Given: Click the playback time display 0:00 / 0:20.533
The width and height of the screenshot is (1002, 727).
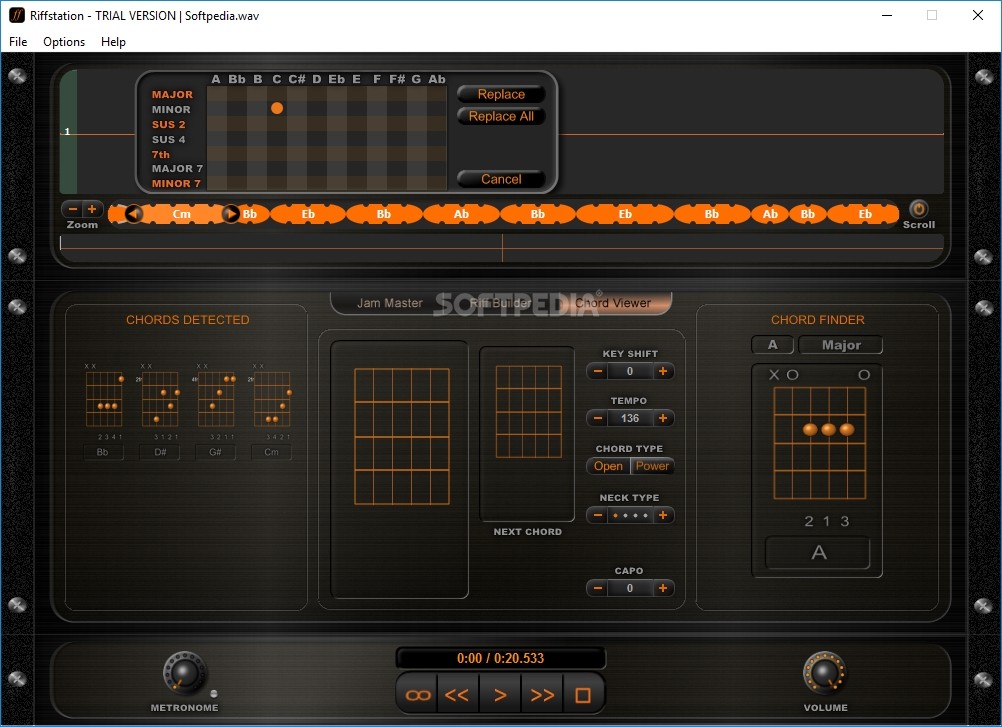Looking at the screenshot, I should [x=500, y=658].
